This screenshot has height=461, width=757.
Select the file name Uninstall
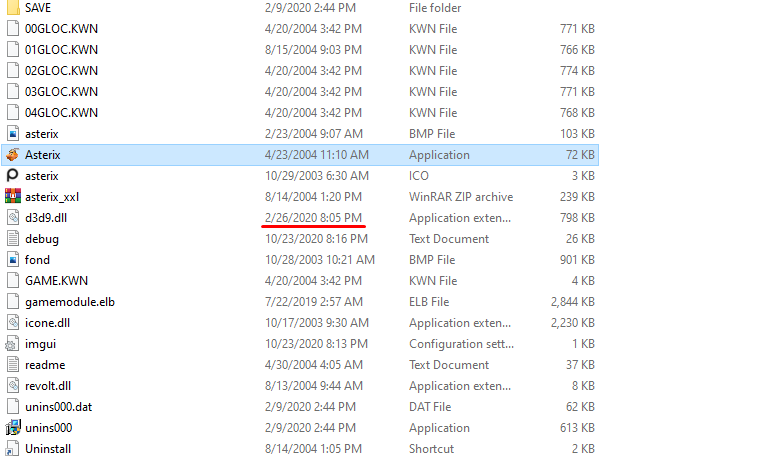click(48, 449)
